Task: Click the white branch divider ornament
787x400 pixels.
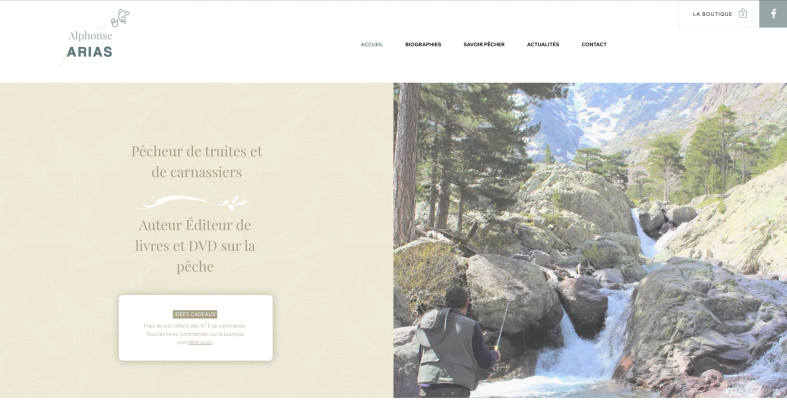Action: 195,202
